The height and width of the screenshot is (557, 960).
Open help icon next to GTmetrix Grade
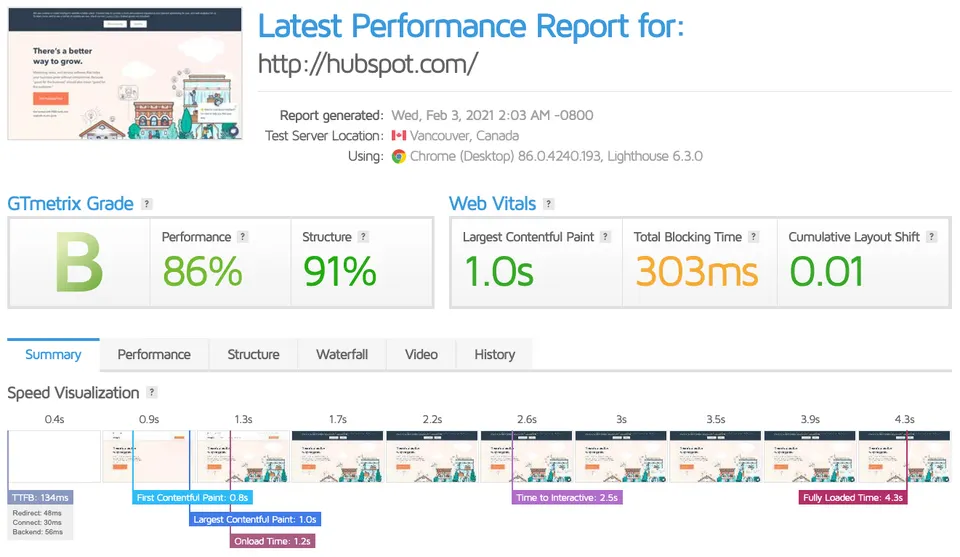tap(146, 204)
